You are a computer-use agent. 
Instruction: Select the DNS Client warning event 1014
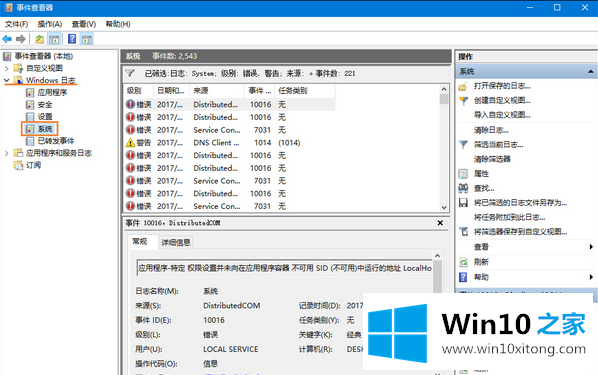click(230, 143)
